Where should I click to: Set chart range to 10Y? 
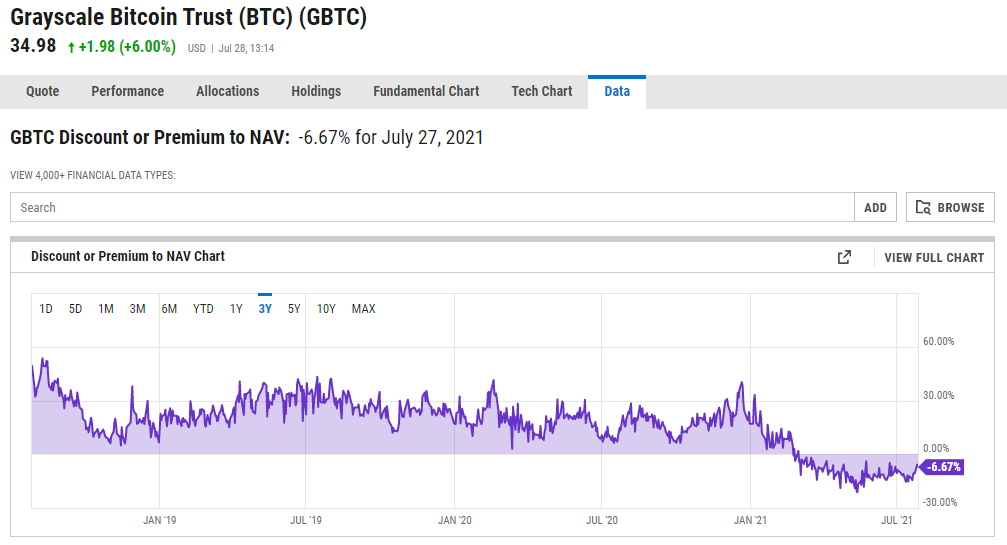point(326,309)
